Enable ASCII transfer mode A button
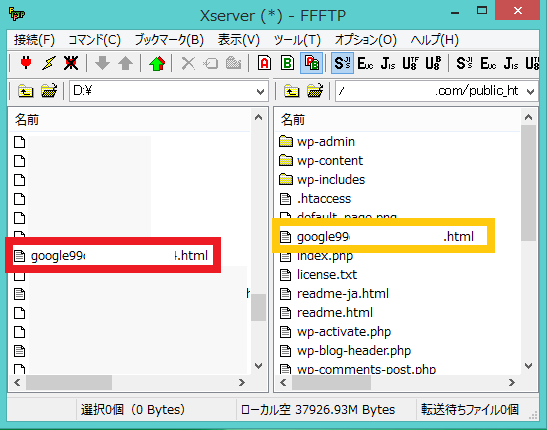 264,63
